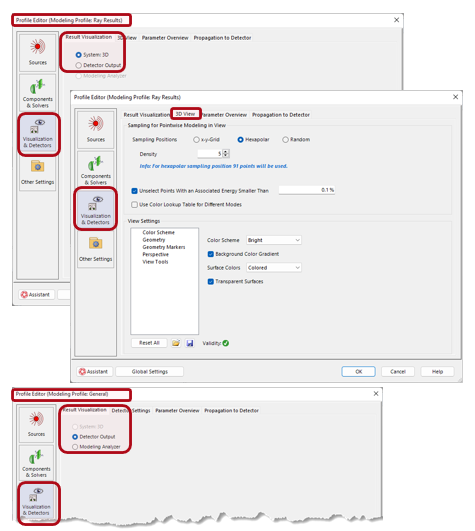Click the save settings disk icon
The width and height of the screenshot is (475, 531).
[190, 343]
